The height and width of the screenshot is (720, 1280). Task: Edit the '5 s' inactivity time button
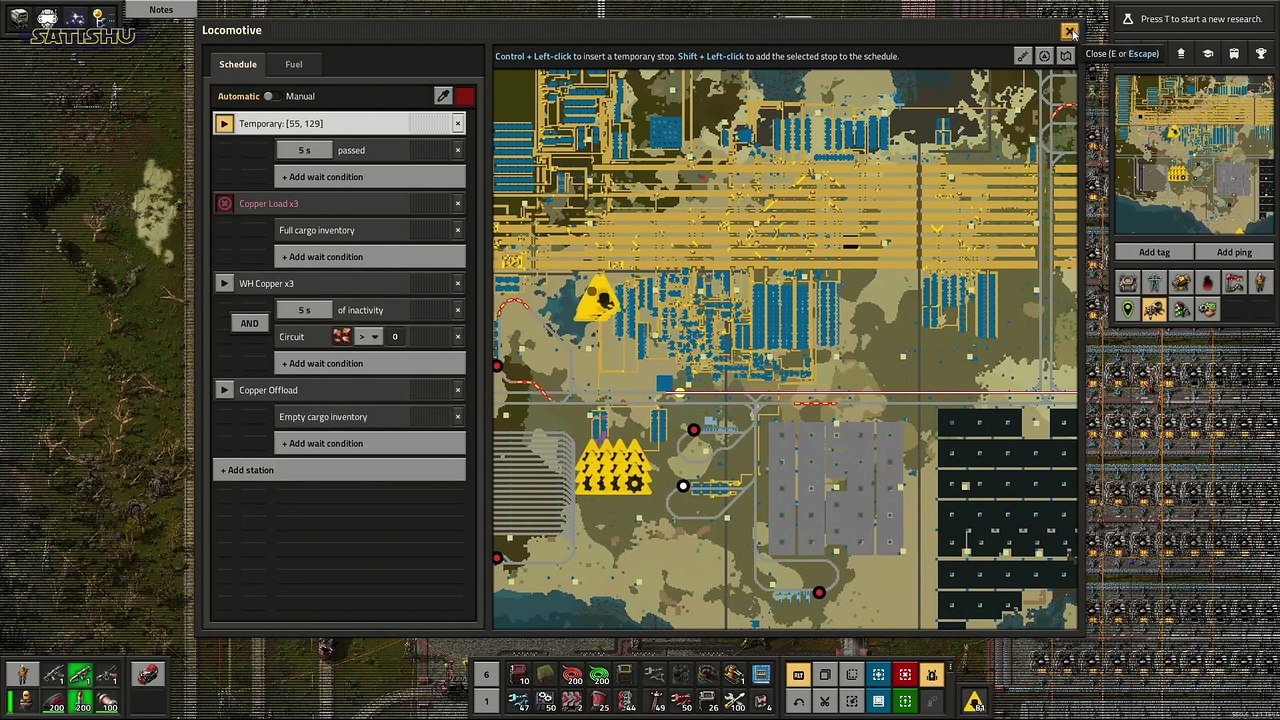304,310
